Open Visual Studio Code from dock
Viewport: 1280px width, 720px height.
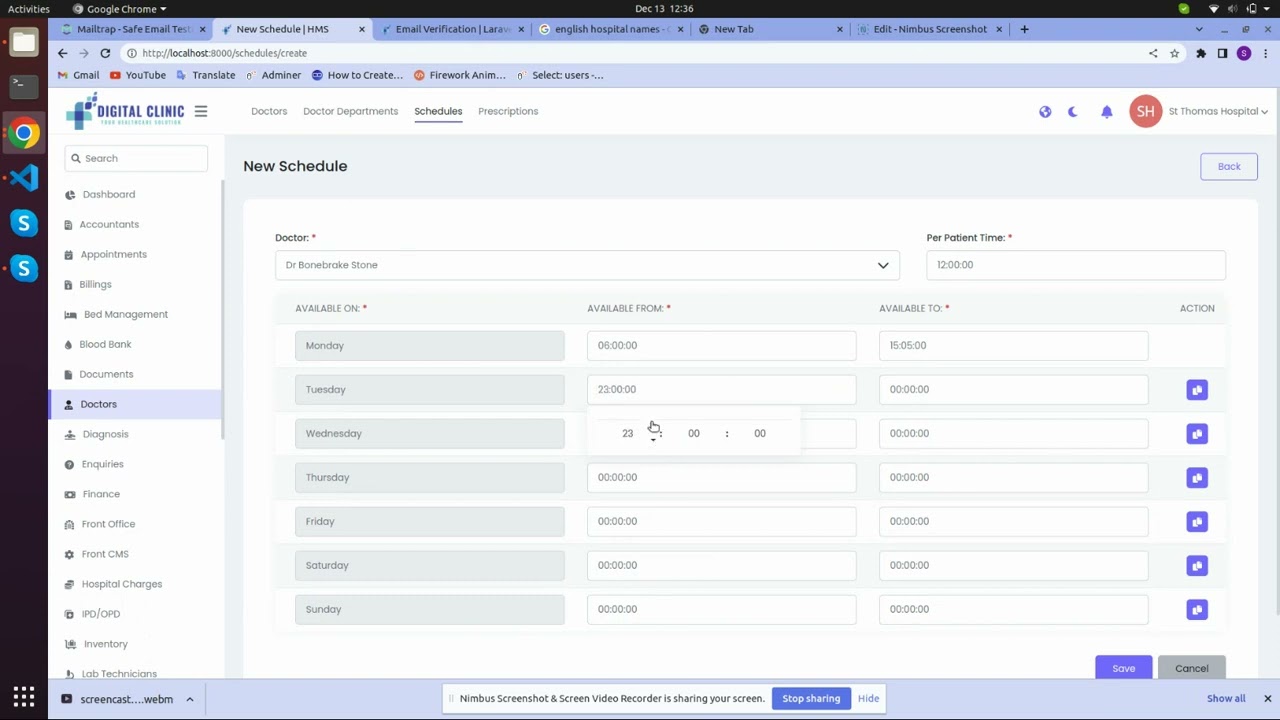[x=24, y=178]
